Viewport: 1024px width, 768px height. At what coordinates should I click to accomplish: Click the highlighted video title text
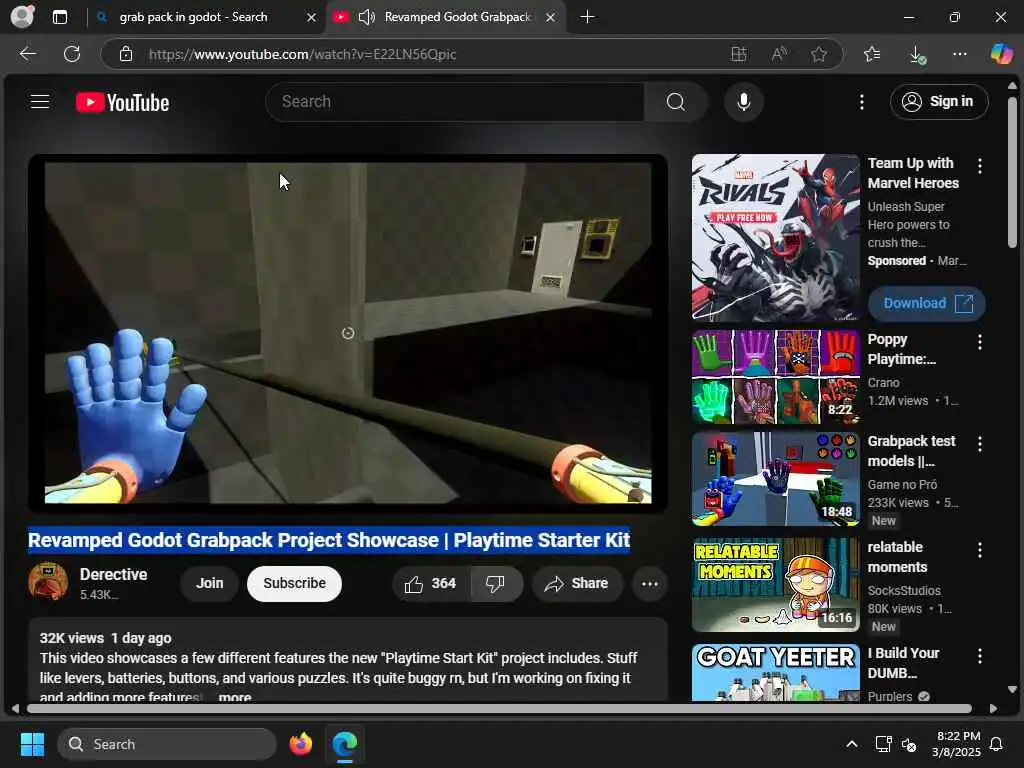[328, 540]
